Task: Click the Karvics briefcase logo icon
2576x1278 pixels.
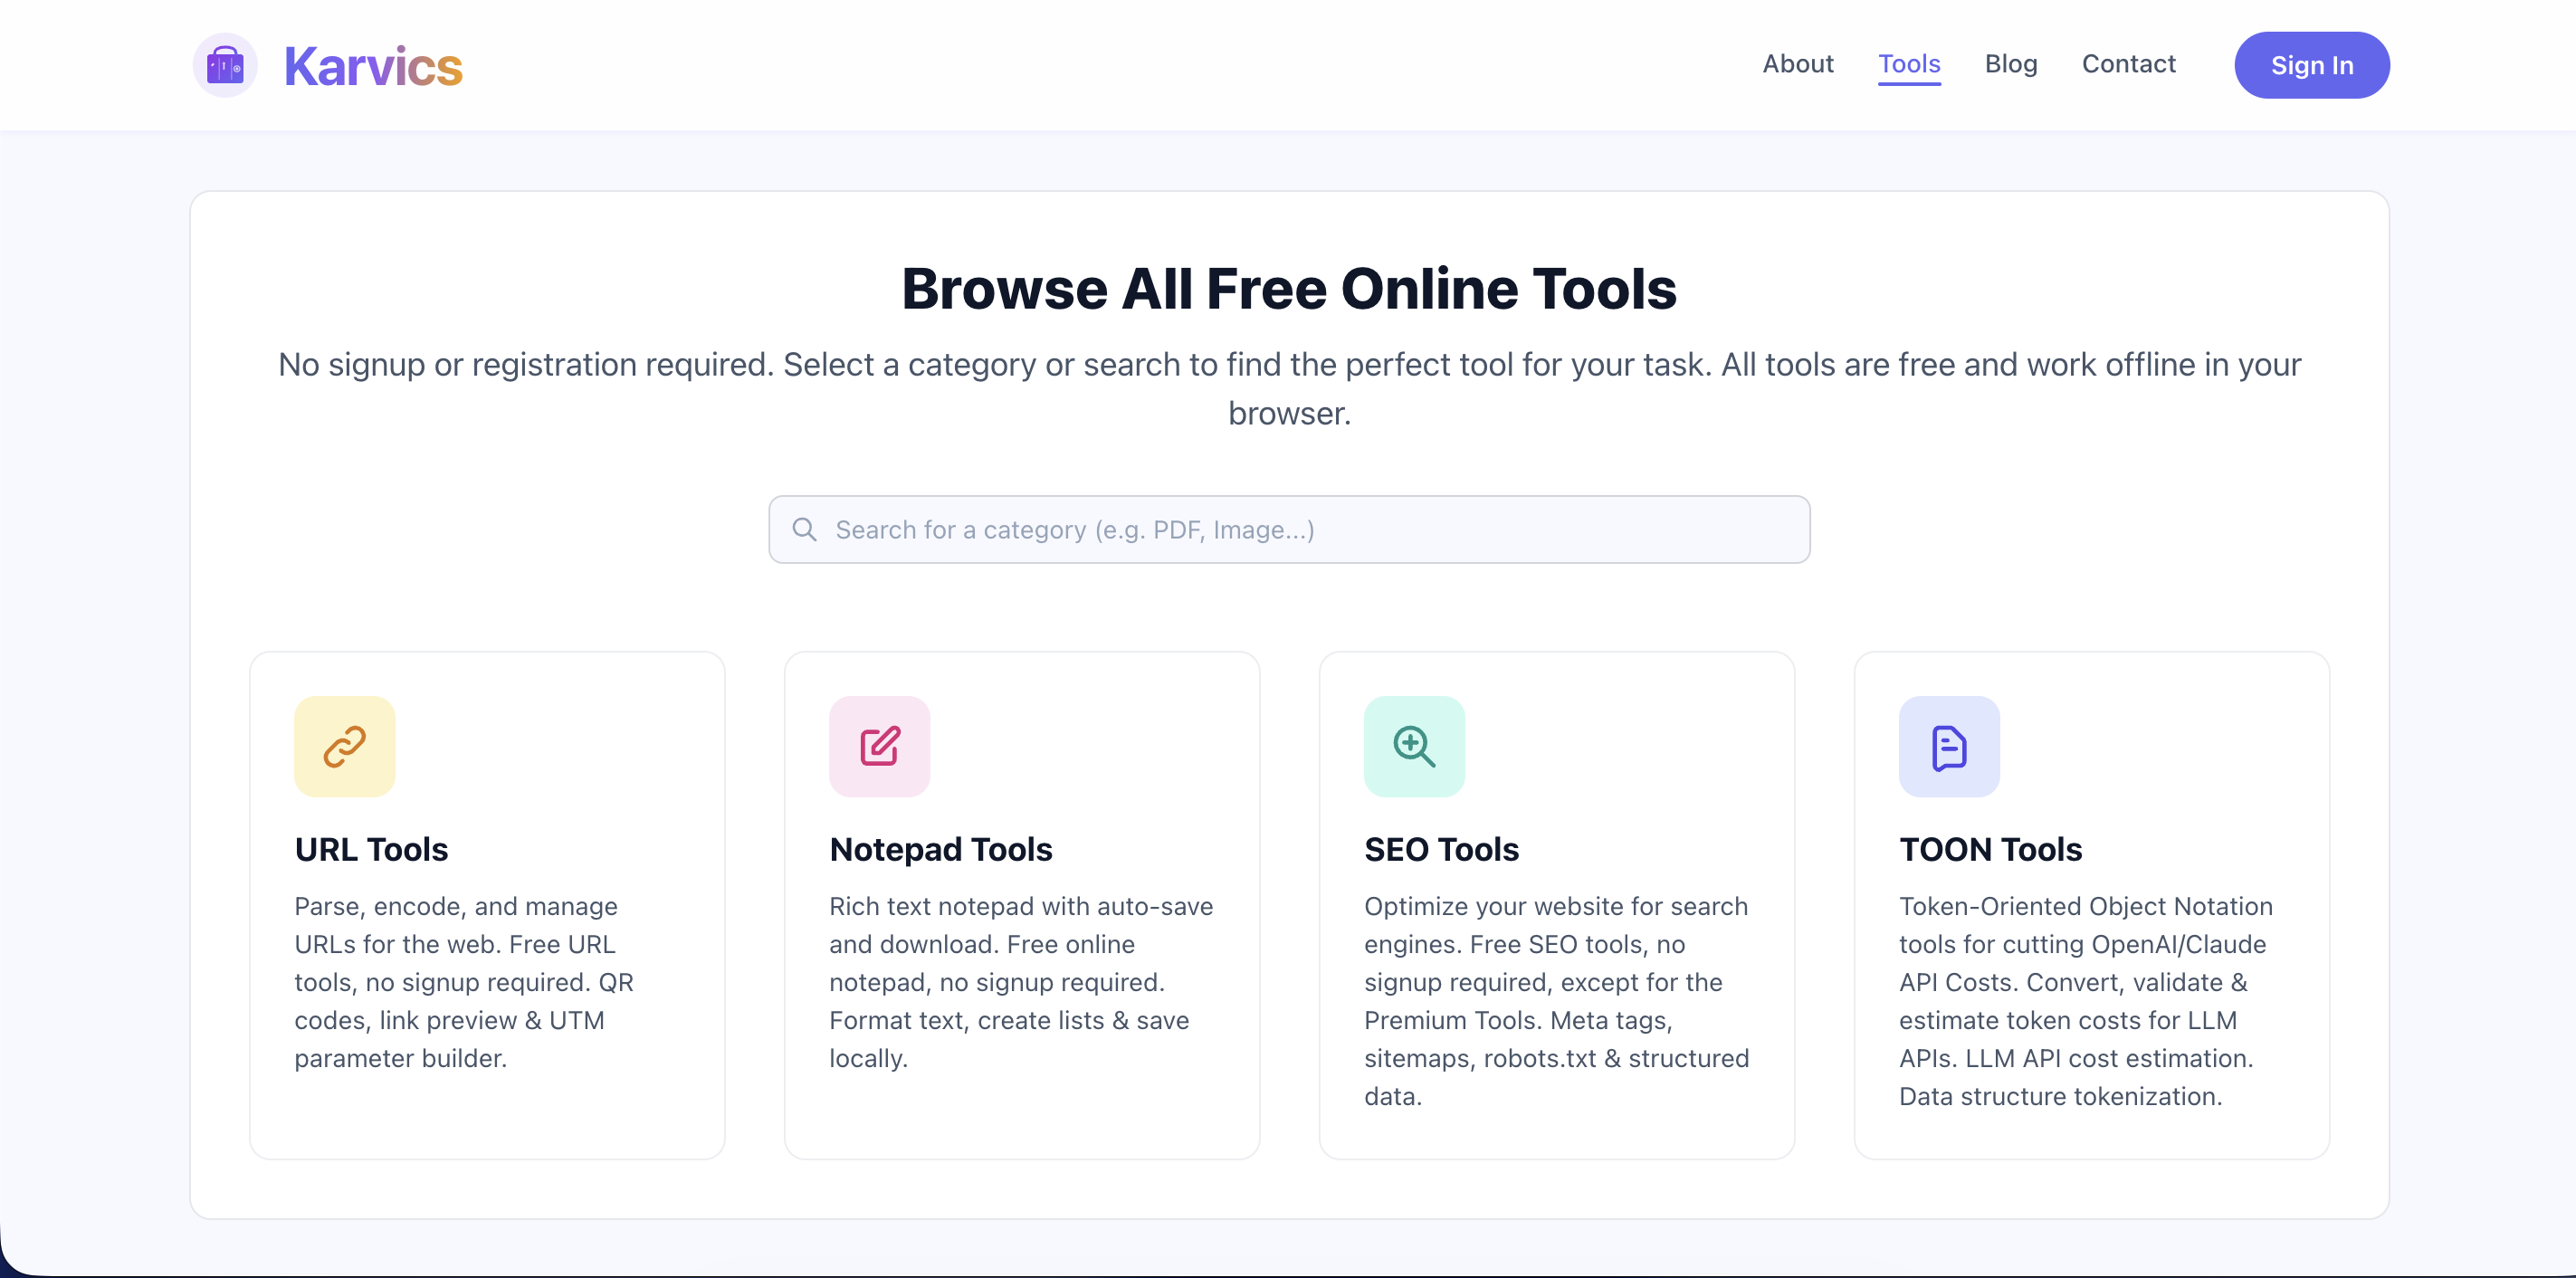Action: click(x=224, y=64)
